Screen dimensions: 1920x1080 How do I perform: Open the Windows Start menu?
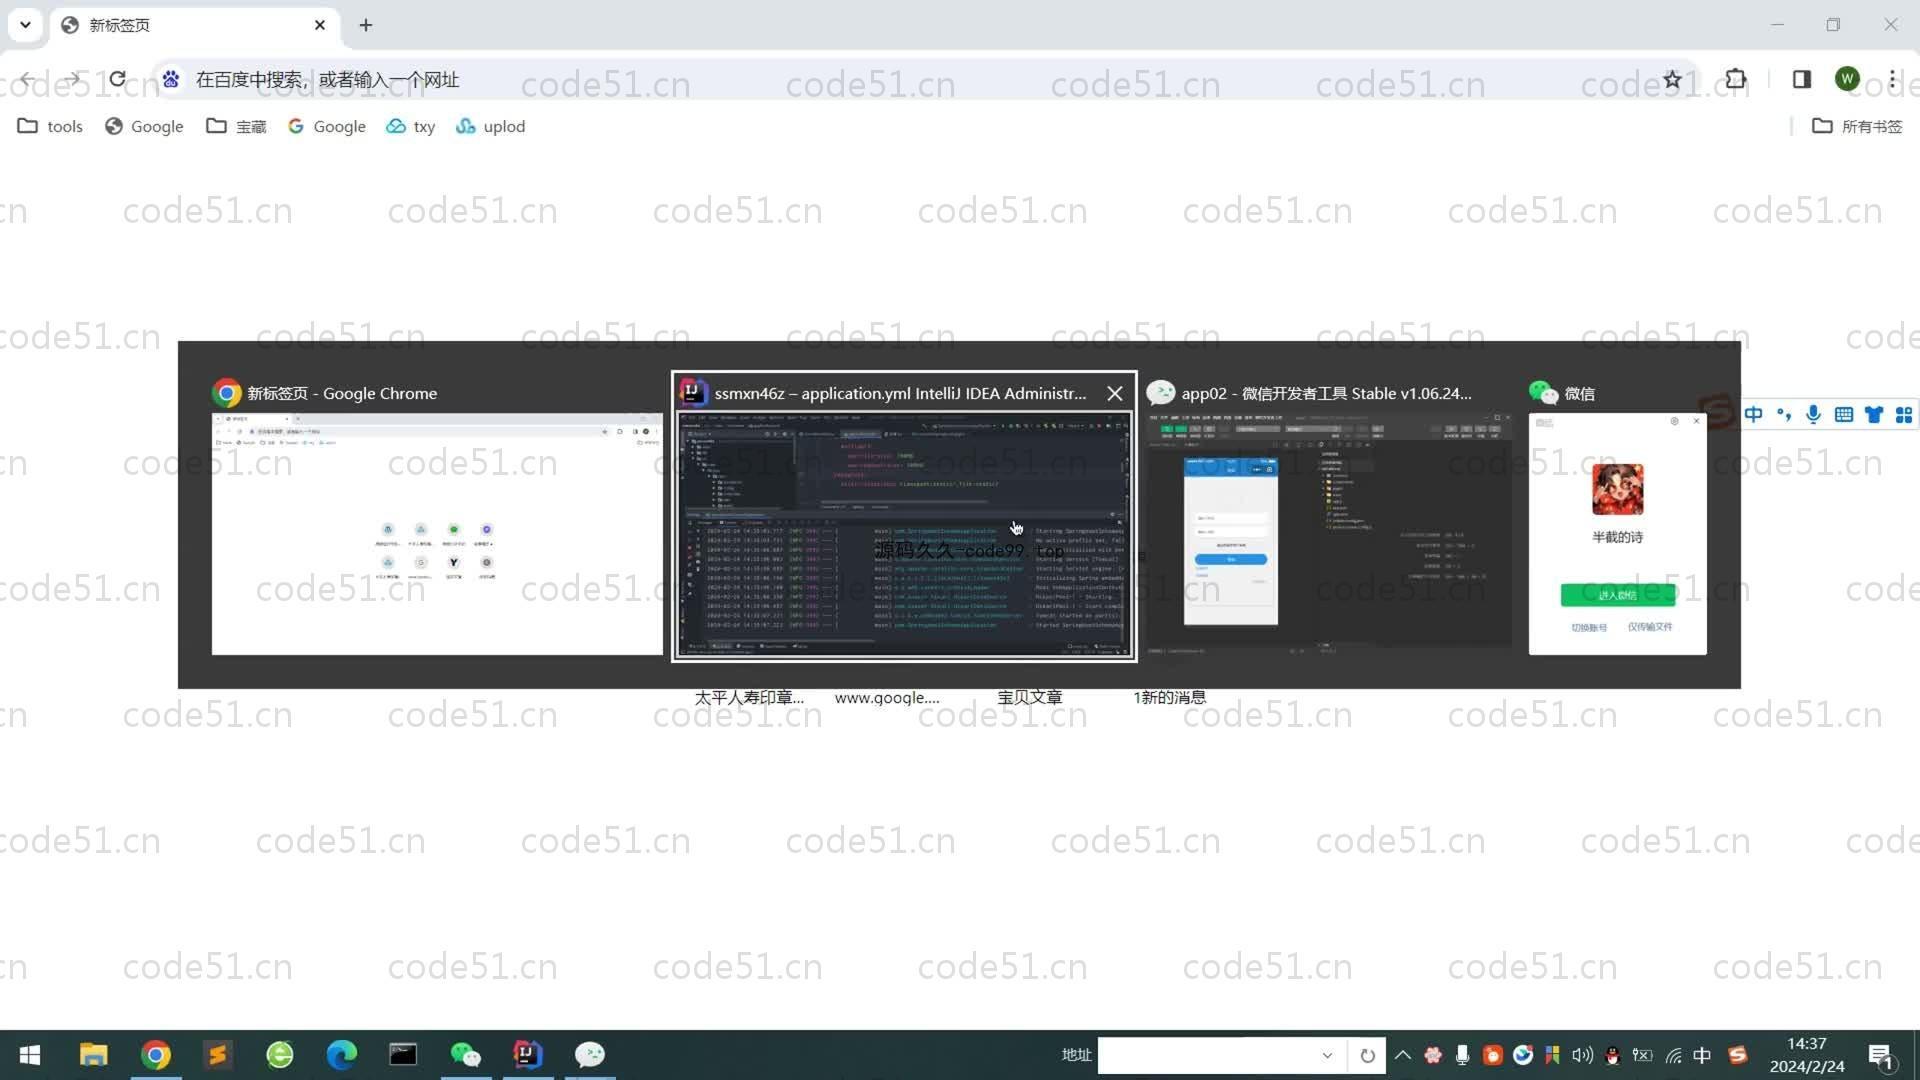point(30,1055)
